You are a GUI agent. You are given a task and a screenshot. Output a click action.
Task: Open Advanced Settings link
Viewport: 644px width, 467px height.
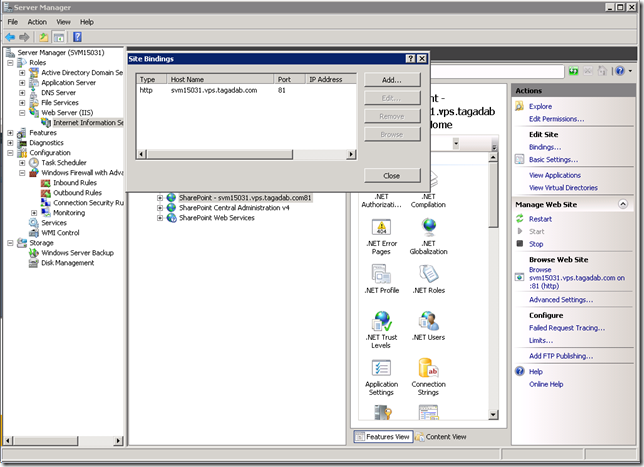pos(561,299)
